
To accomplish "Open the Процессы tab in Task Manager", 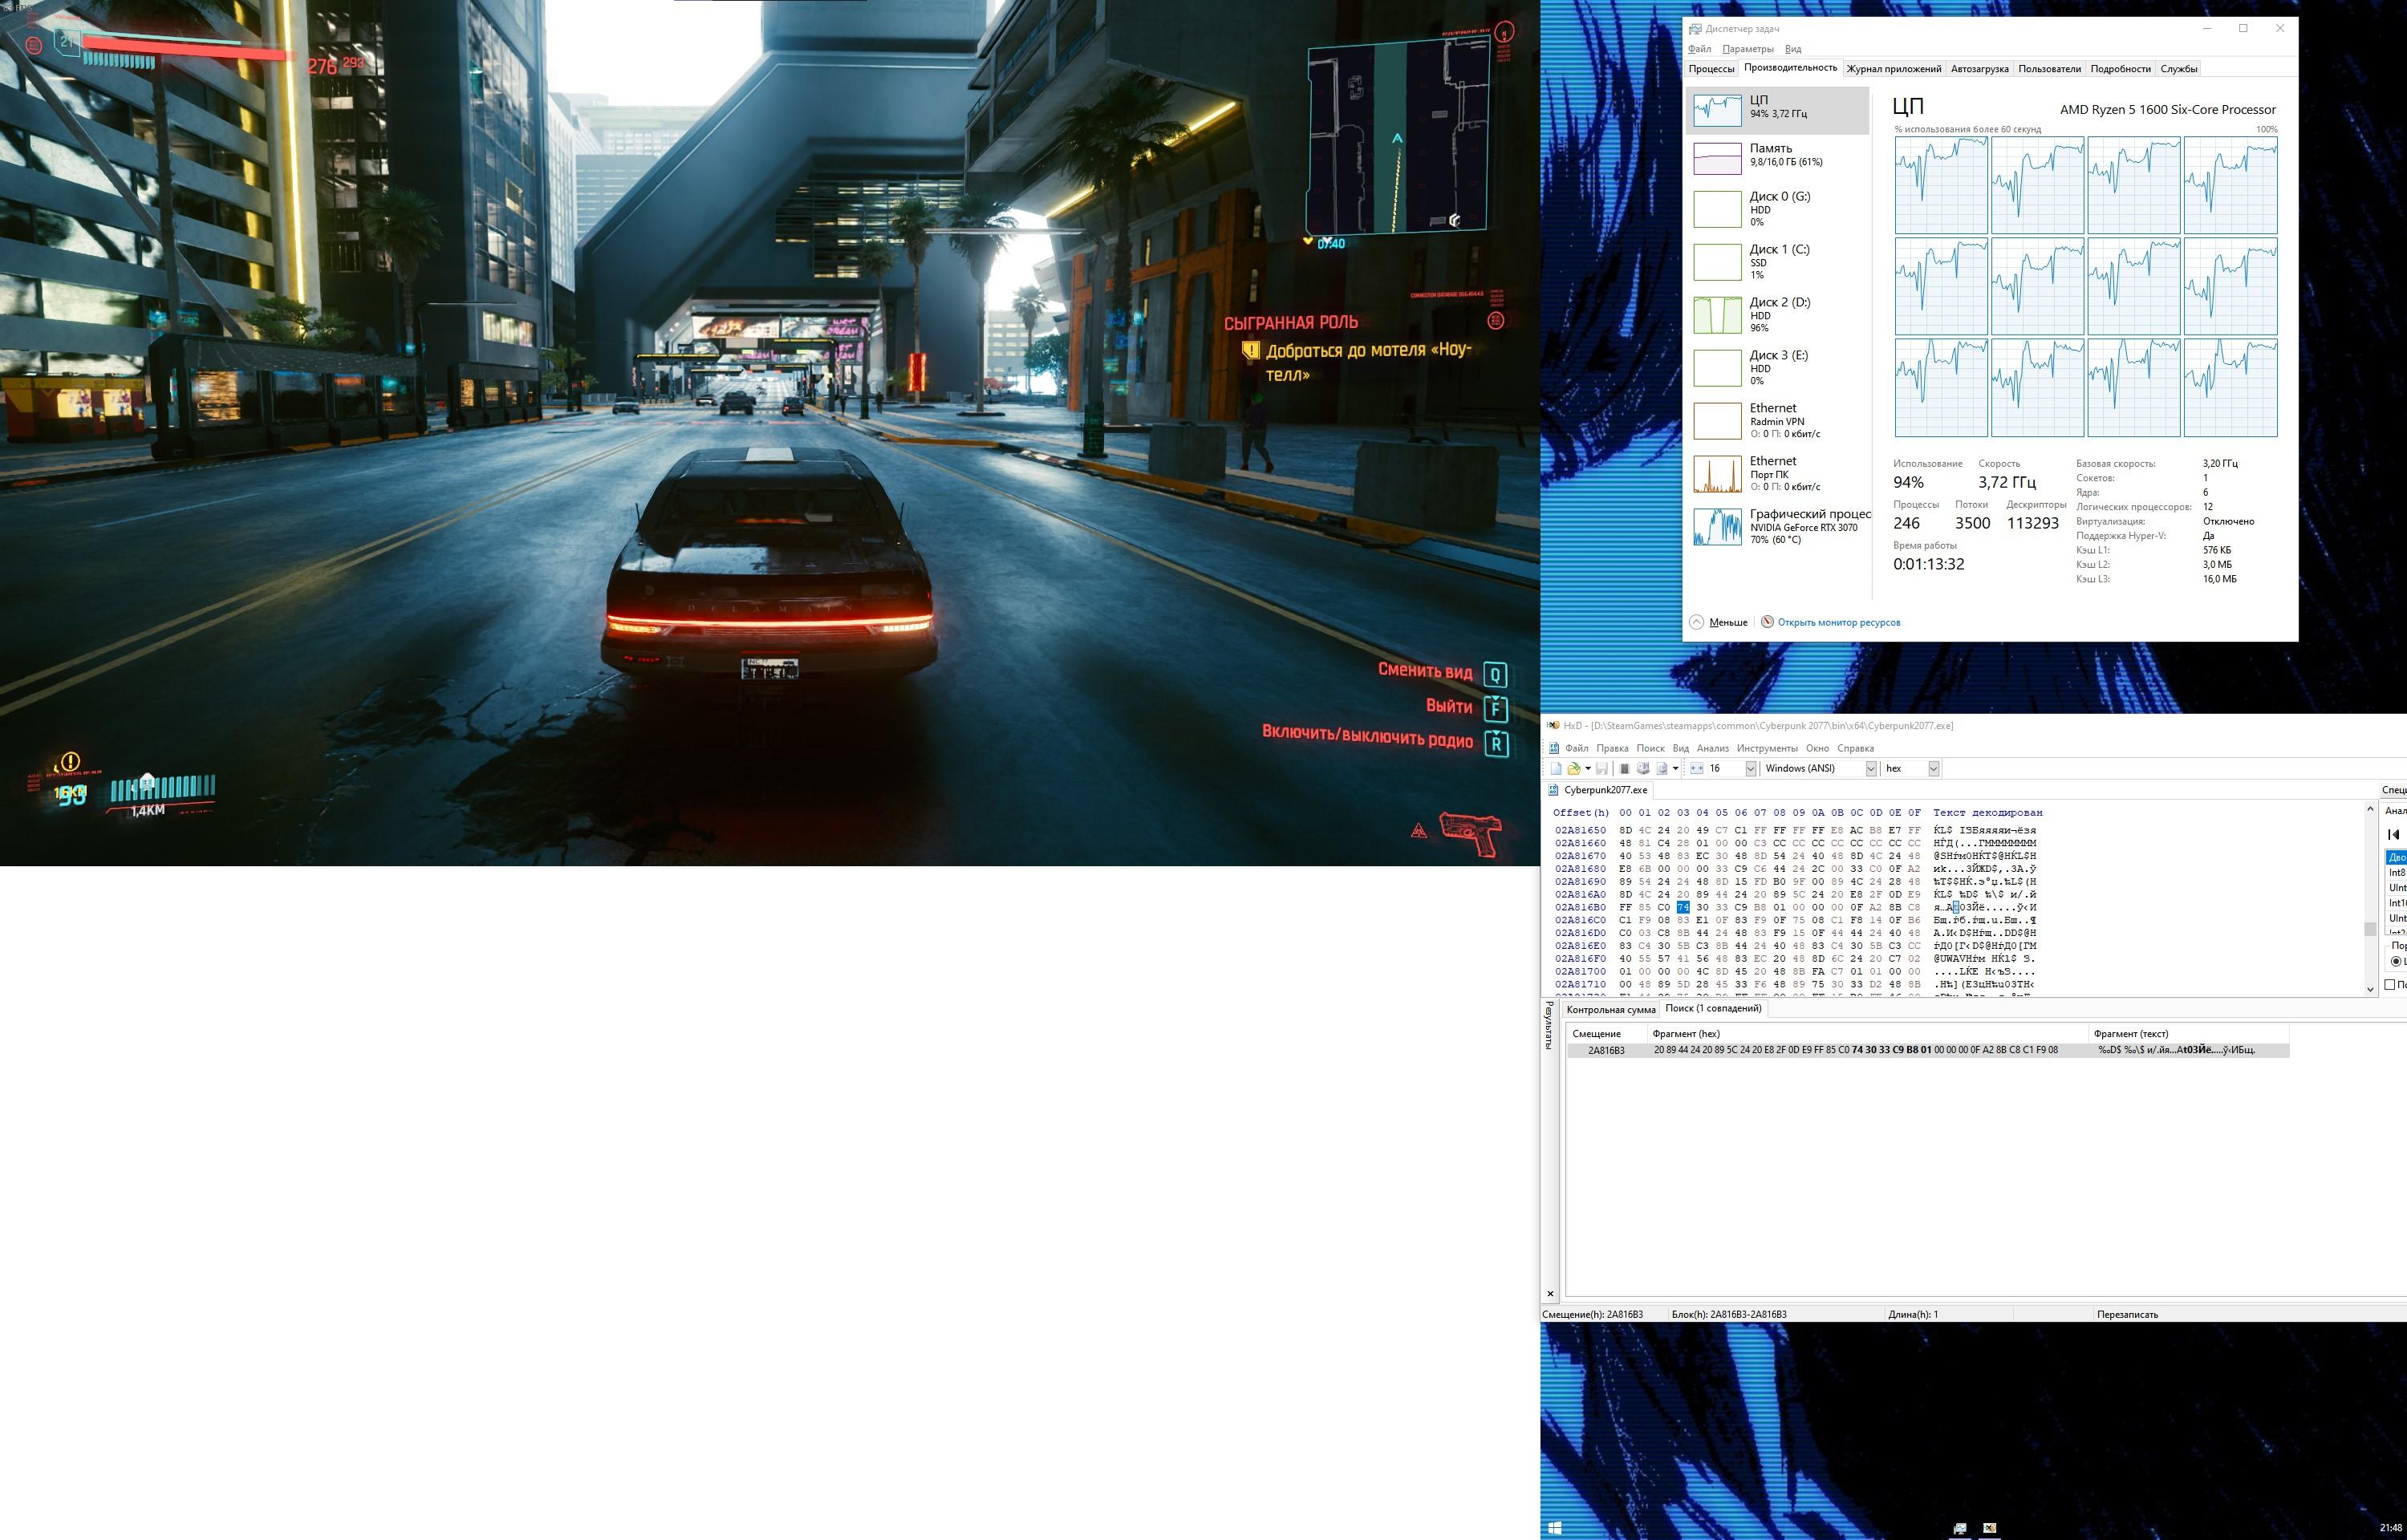I will (x=1711, y=69).
